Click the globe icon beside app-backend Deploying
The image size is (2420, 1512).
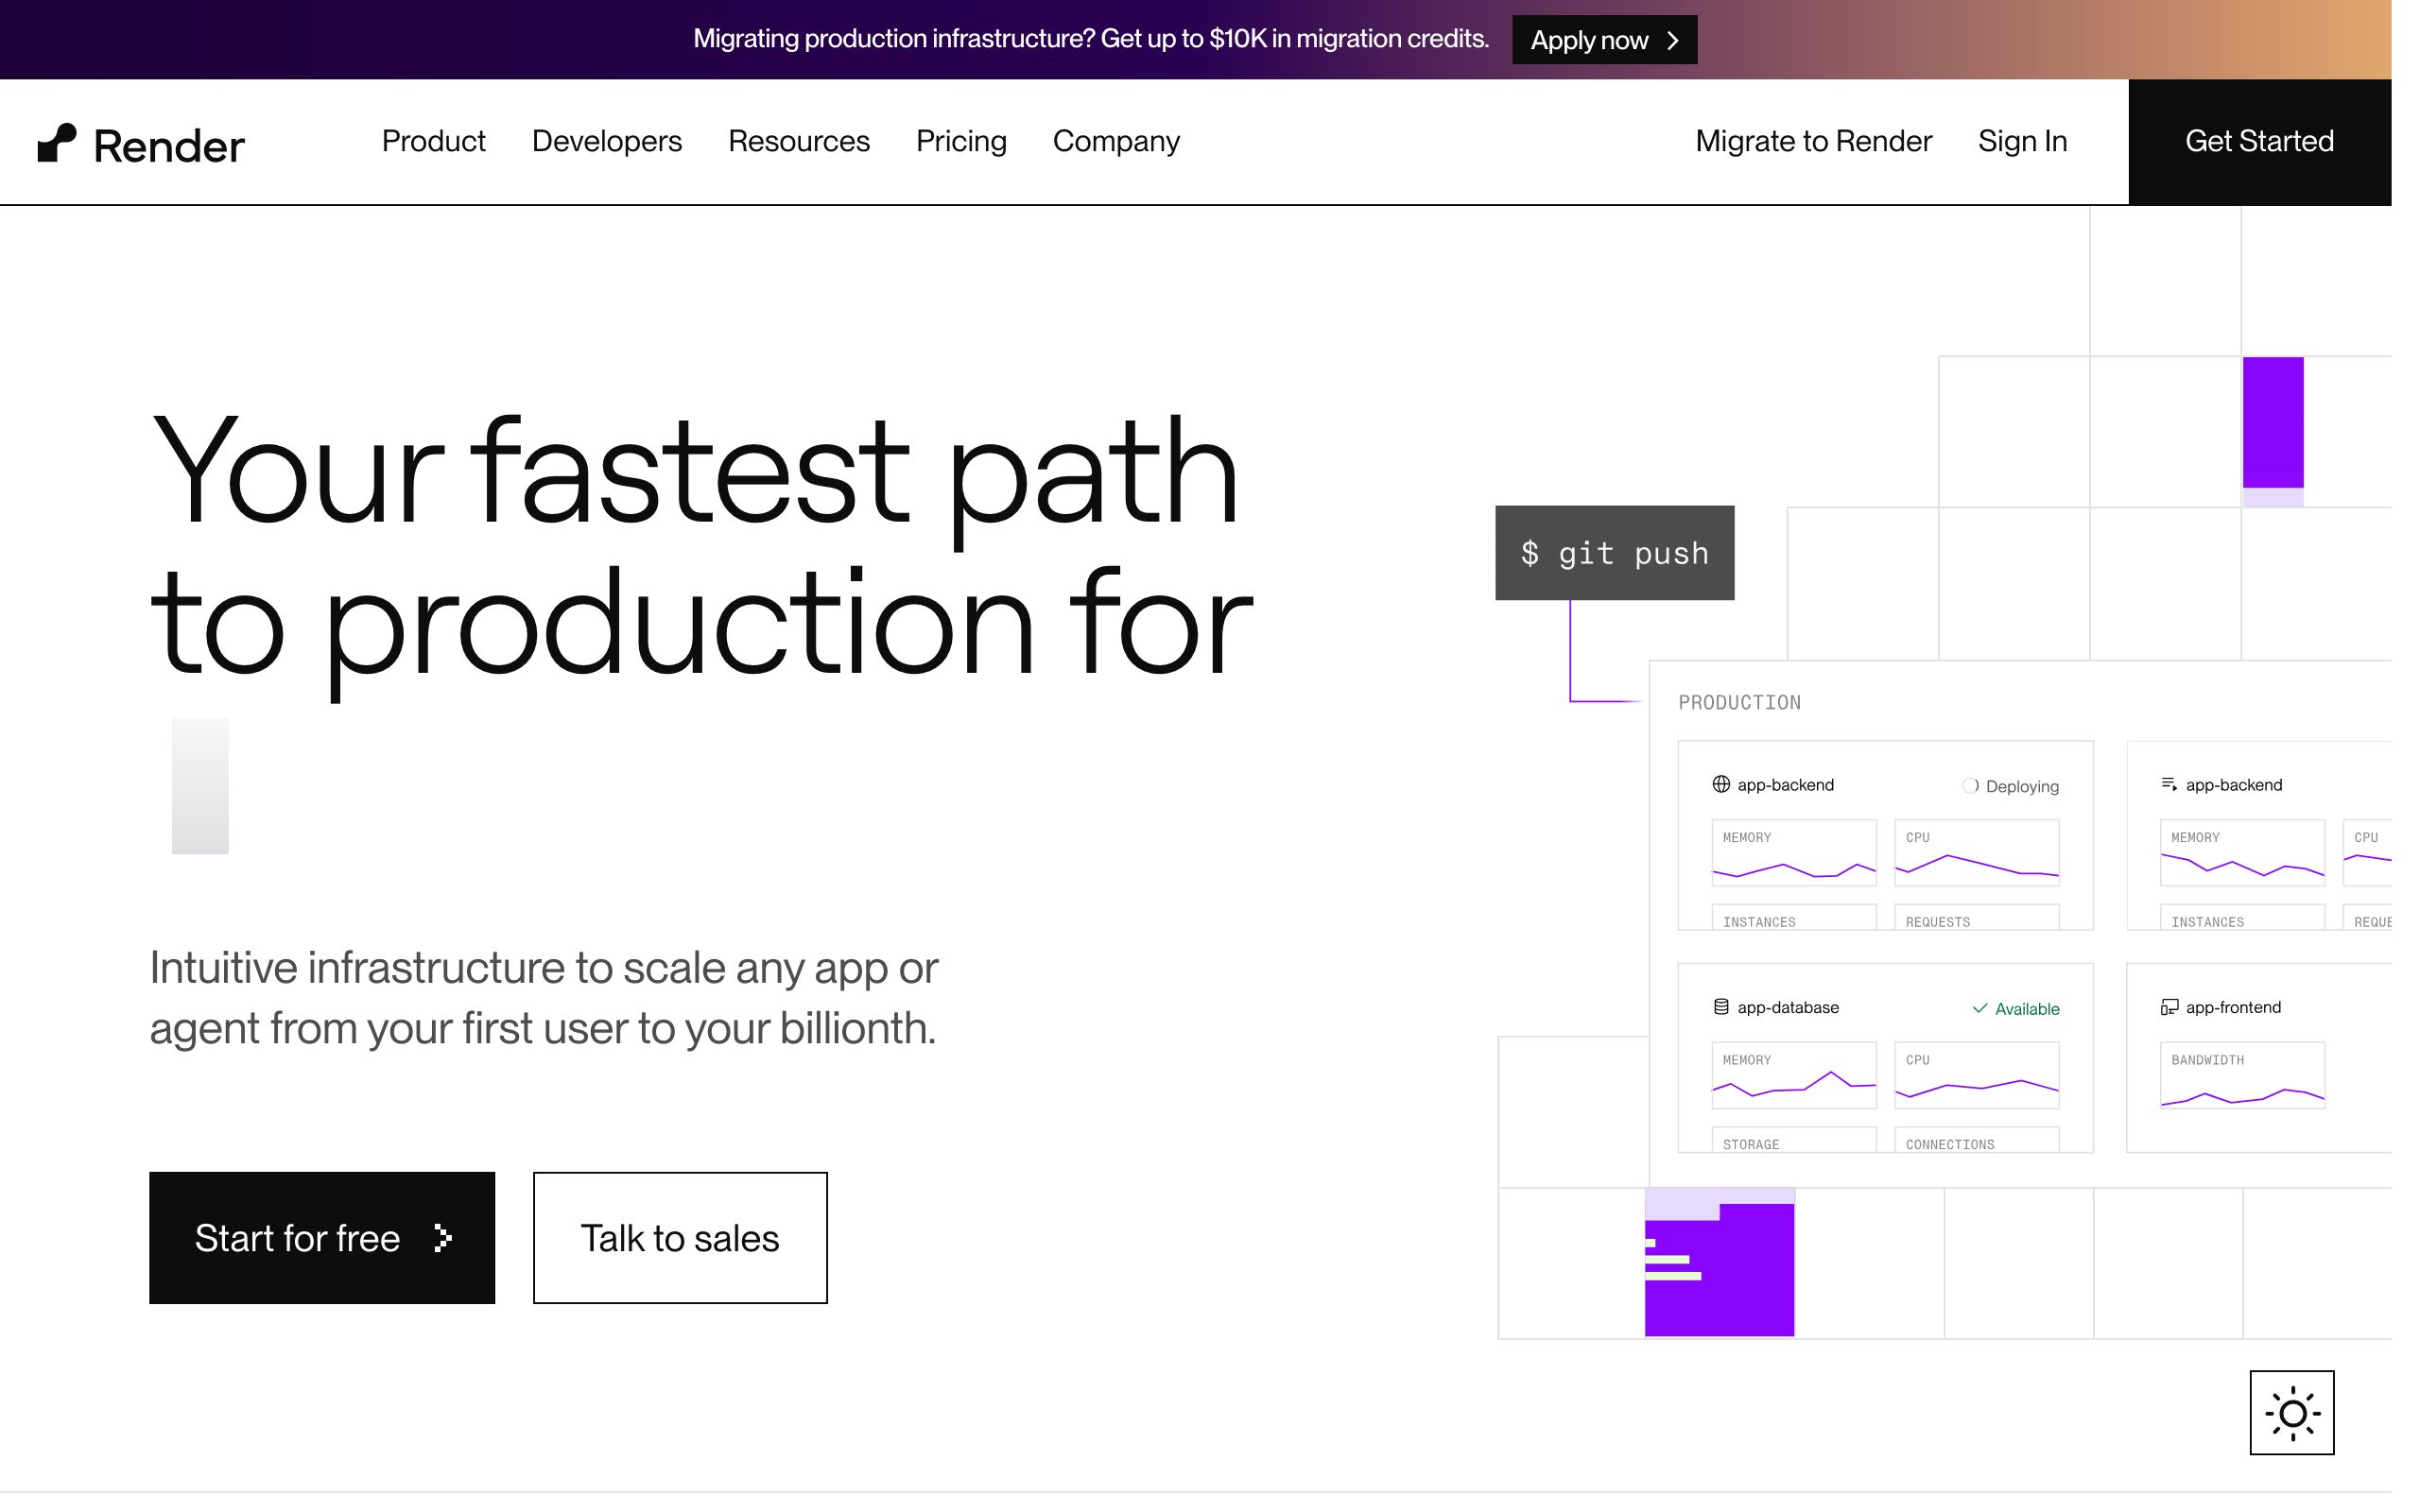[1721, 785]
